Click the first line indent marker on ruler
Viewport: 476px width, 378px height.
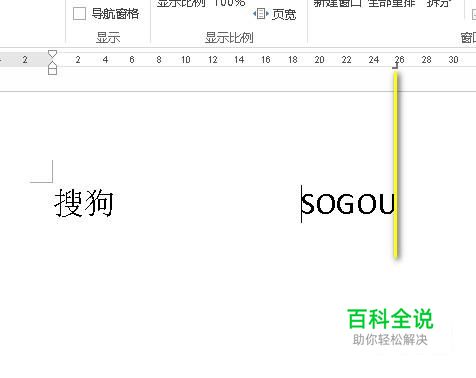click(x=52, y=54)
